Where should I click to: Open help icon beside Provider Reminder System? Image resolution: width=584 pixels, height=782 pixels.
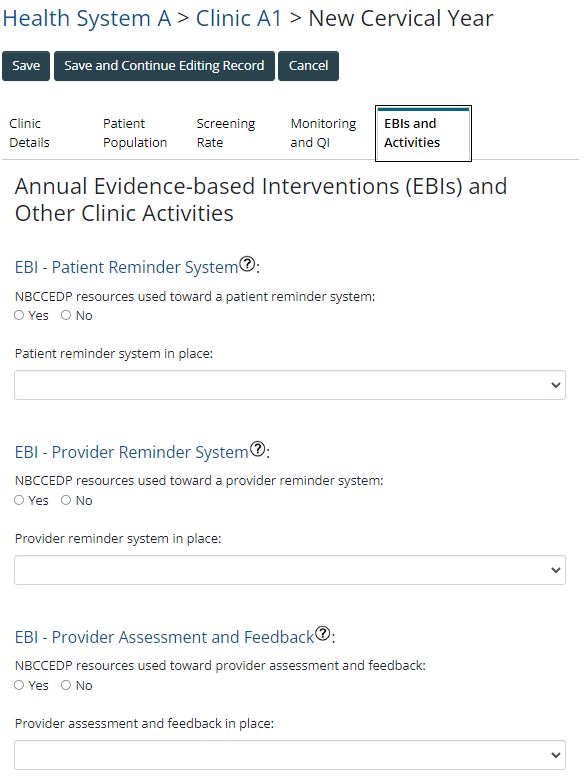click(x=257, y=449)
